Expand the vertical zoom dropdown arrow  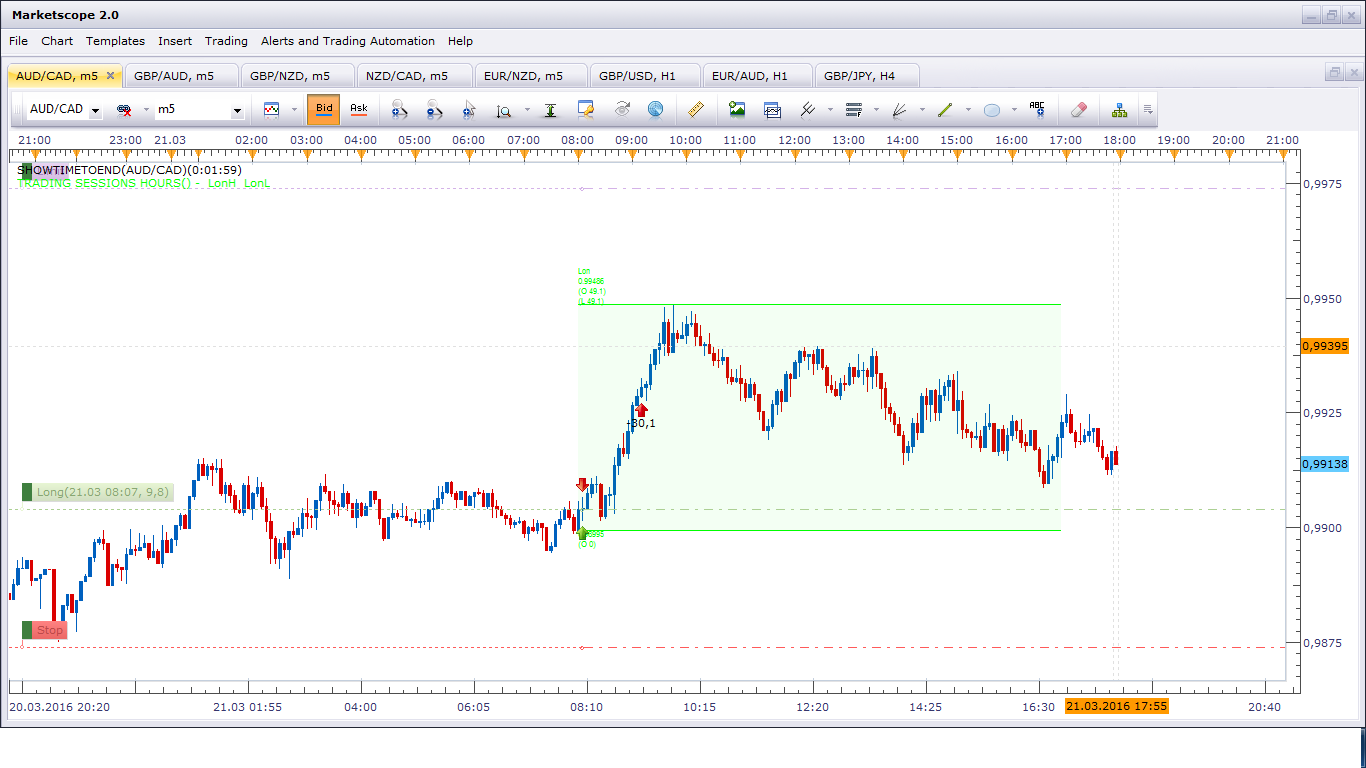pyautogui.click(x=526, y=110)
